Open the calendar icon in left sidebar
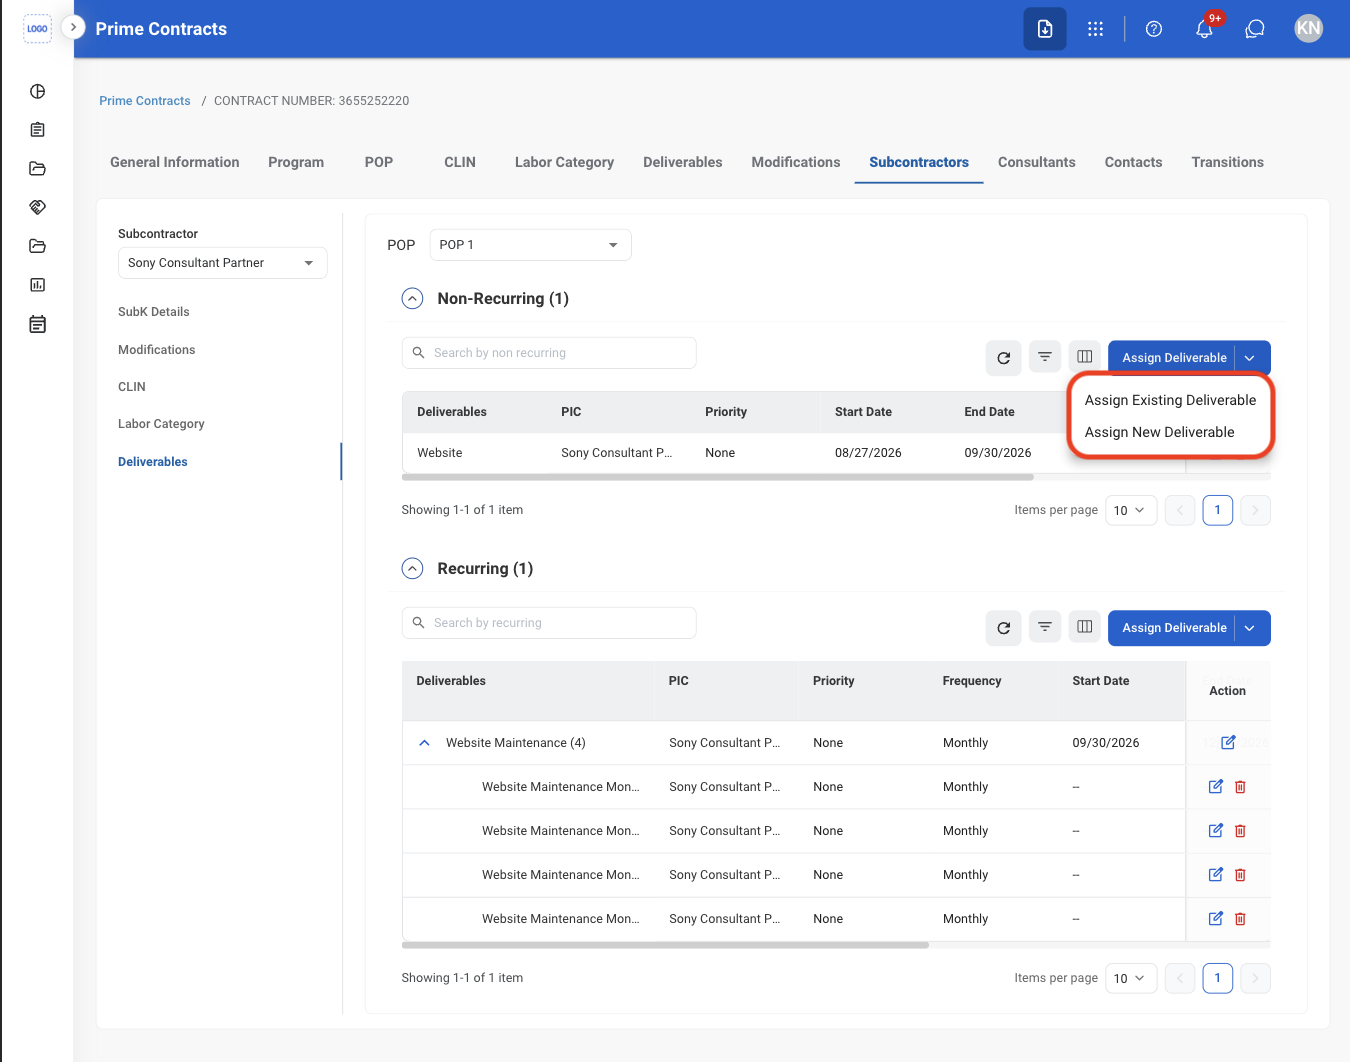The width and height of the screenshot is (1350, 1062). pos(38,324)
